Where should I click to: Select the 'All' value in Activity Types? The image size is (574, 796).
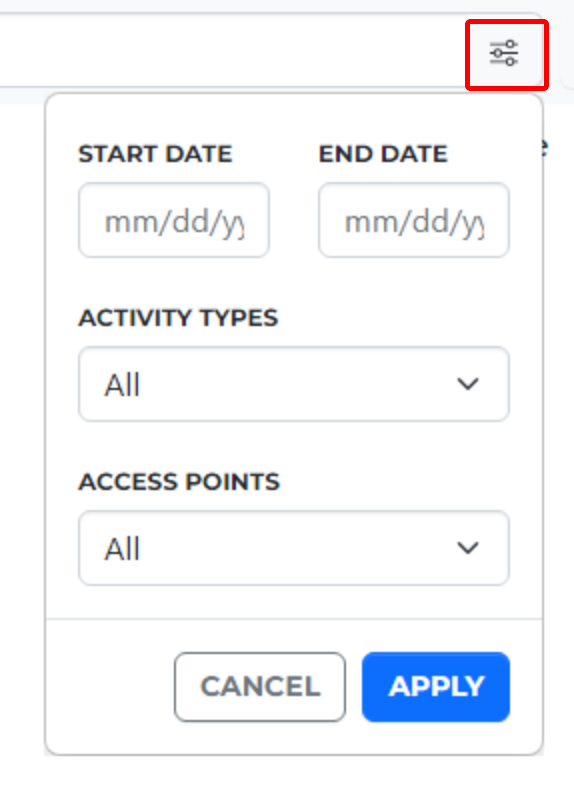[122, 385]
